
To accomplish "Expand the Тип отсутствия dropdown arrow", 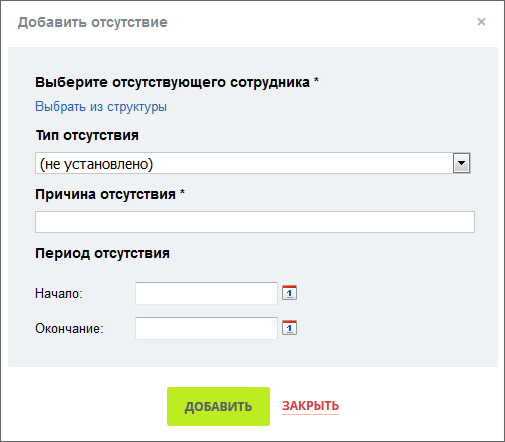I will pos(461,163).
